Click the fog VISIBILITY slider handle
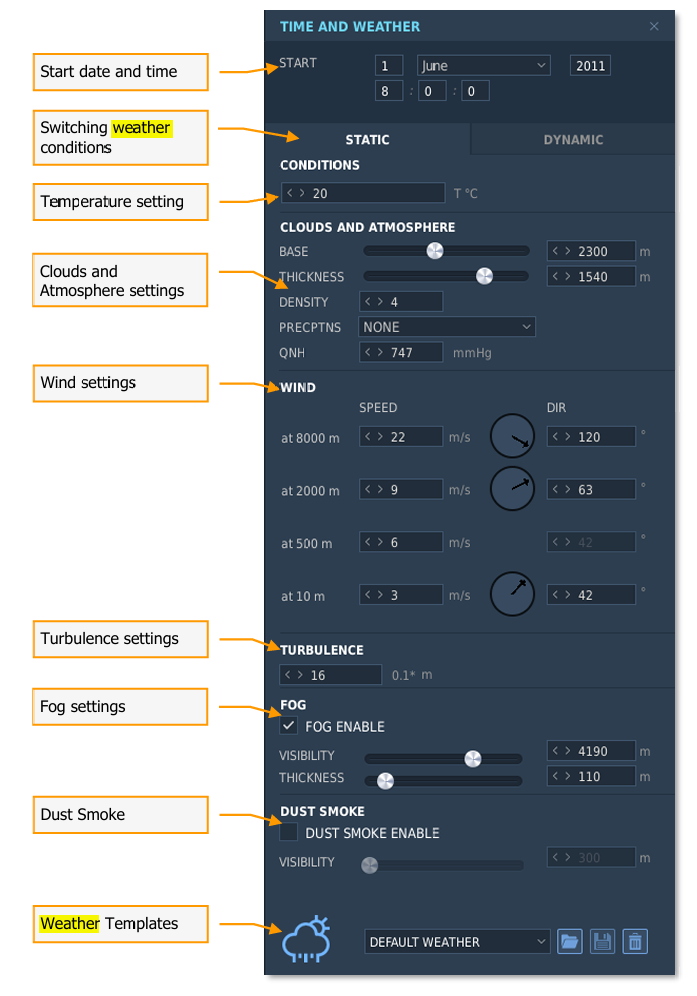697x996 pixels. point(473,758)
